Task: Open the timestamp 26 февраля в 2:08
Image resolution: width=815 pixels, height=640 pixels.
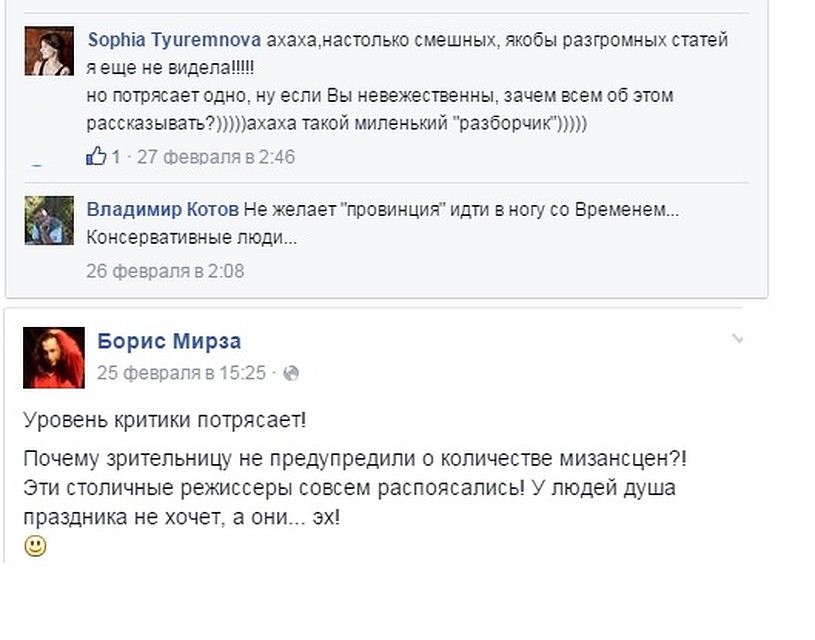Action: (x=165, y=271)
